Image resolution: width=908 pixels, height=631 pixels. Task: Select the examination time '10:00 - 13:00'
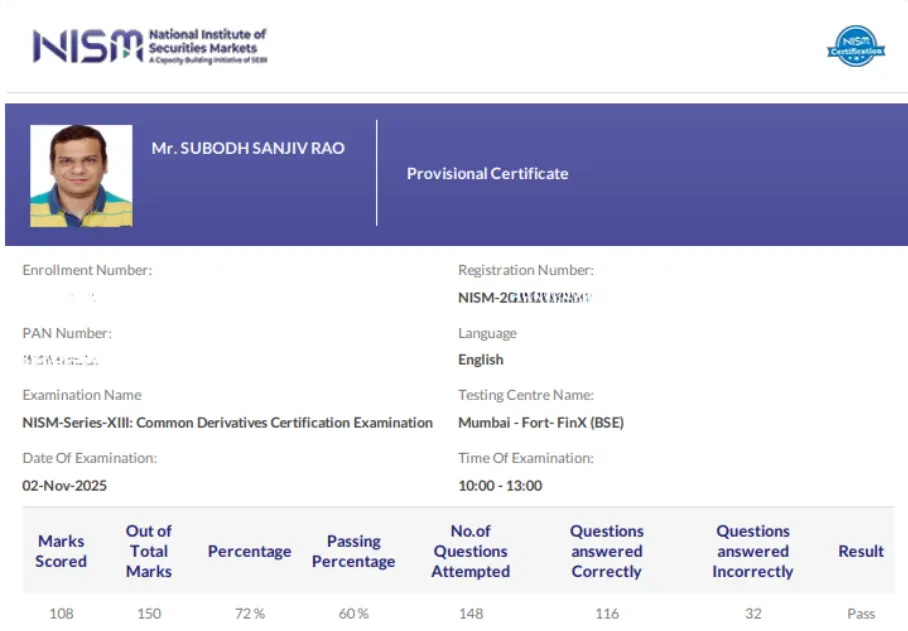point(500,485)
